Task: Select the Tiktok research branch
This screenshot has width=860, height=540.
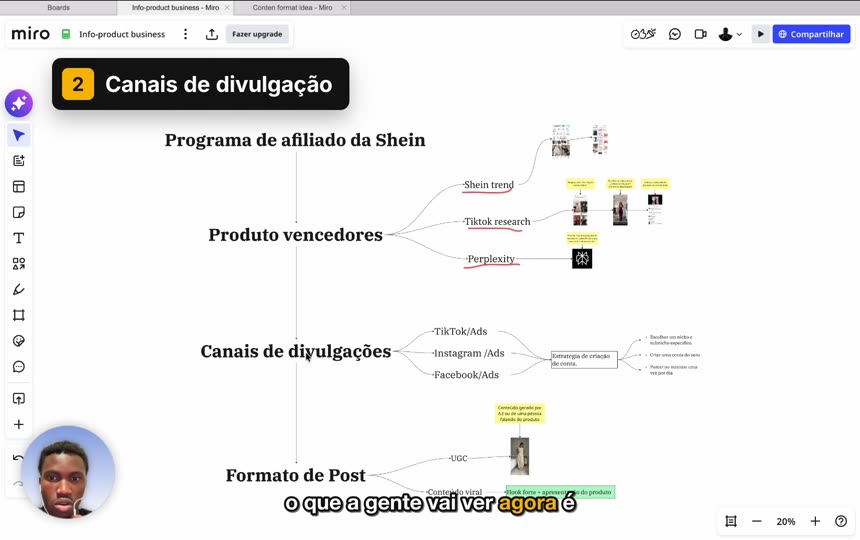Action: (497, 221)
